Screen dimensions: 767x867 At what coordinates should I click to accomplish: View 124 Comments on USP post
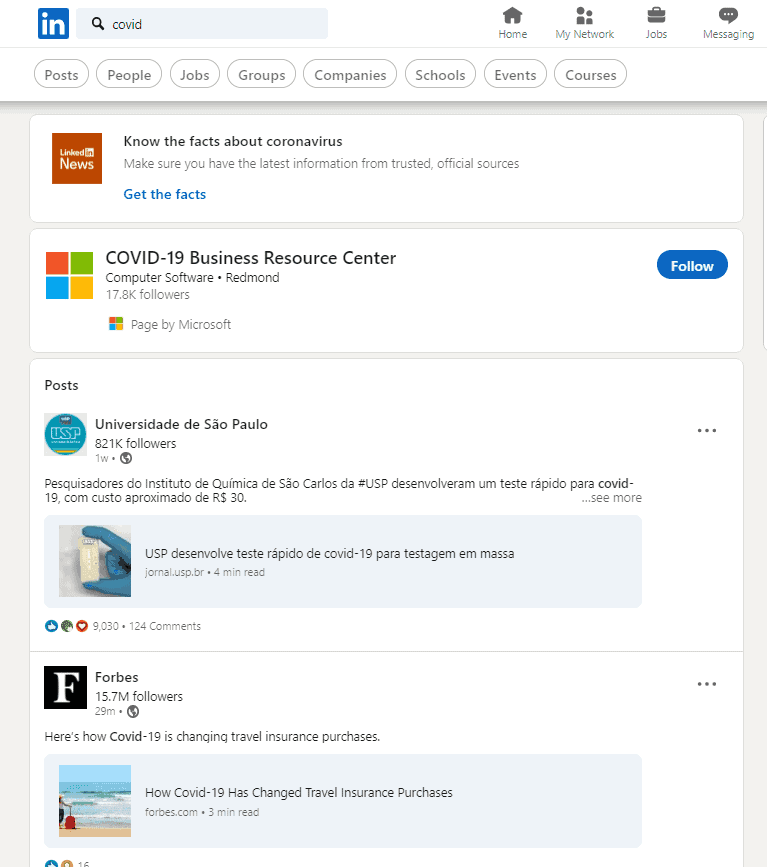pos(165,626)
